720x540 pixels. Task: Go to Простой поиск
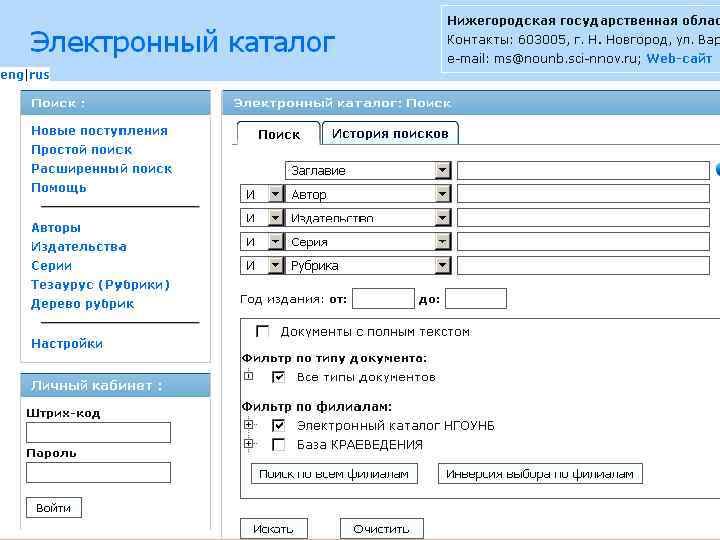82,150
